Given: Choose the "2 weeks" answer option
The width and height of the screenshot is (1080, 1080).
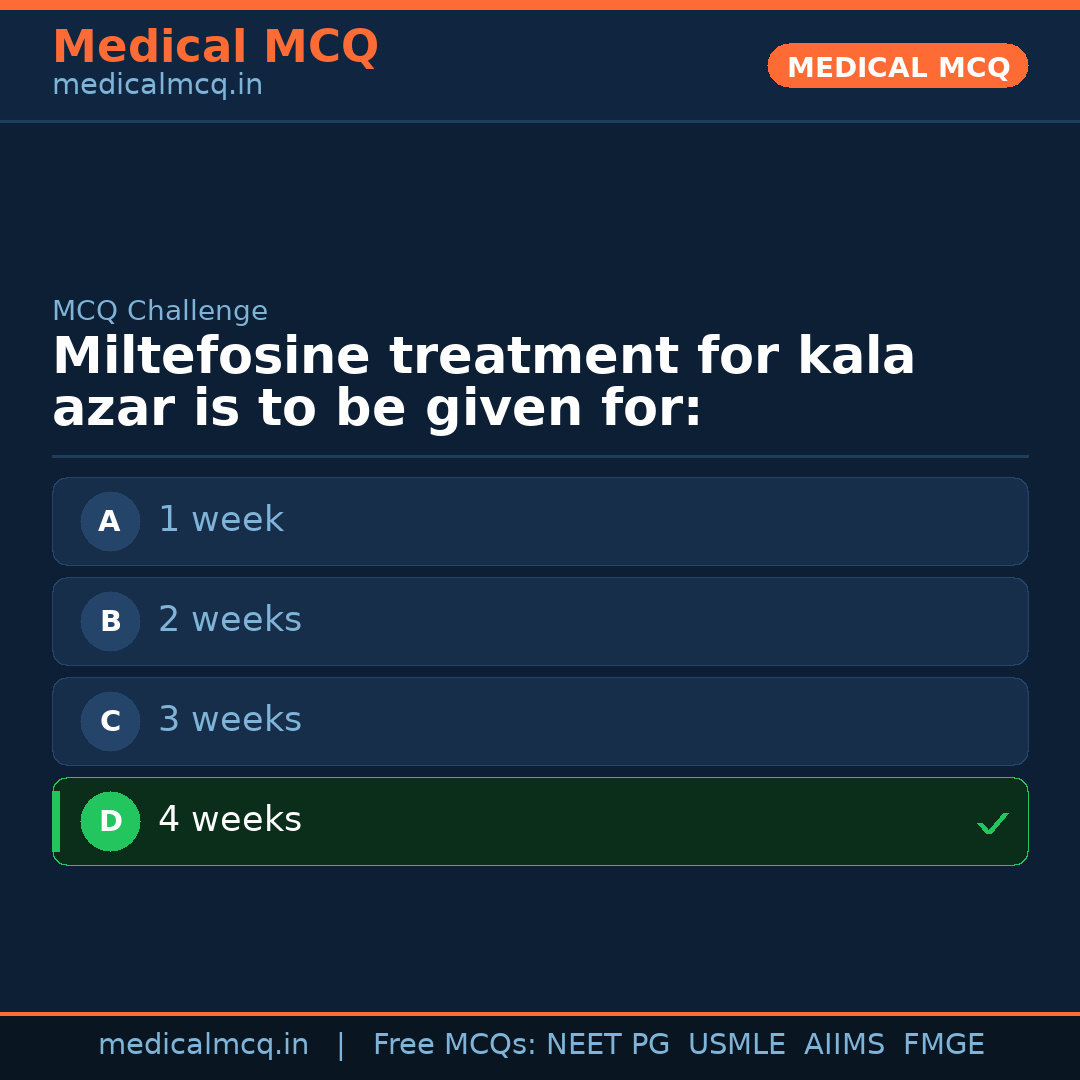Looking at the screenshot, I should [x=540, y=621].
